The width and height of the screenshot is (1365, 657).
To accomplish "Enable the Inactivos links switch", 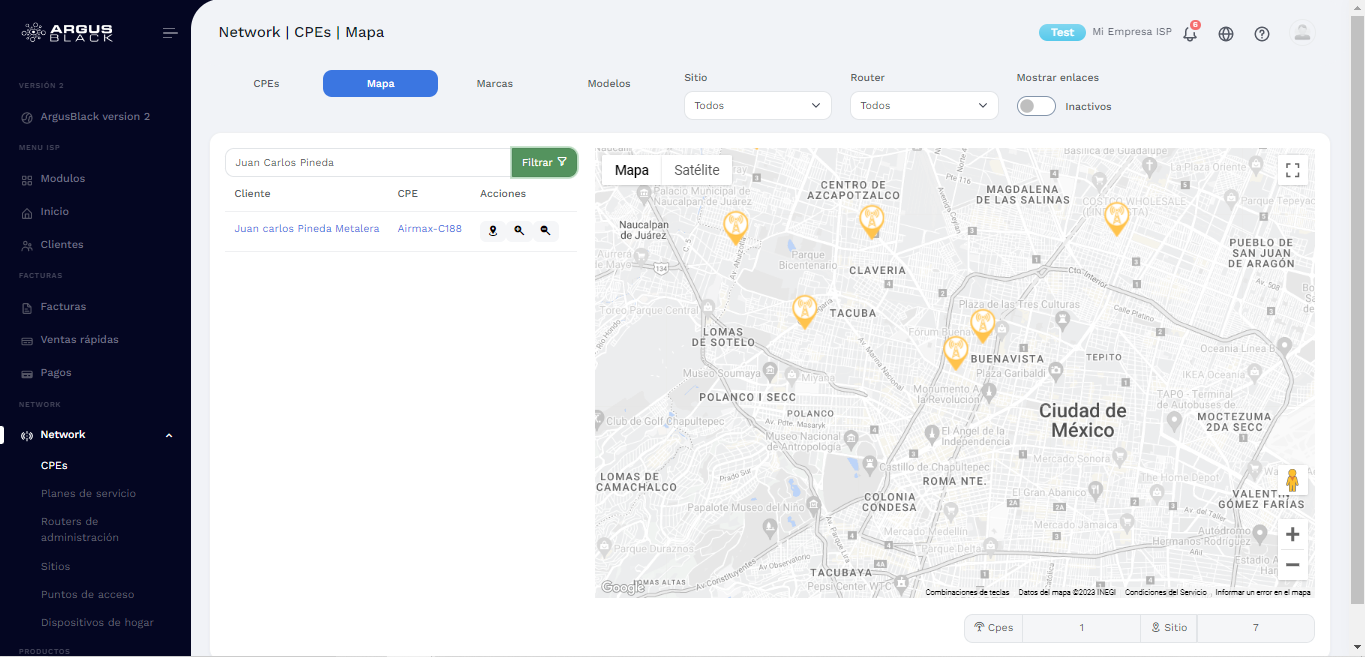I will tap(1036, 106).
